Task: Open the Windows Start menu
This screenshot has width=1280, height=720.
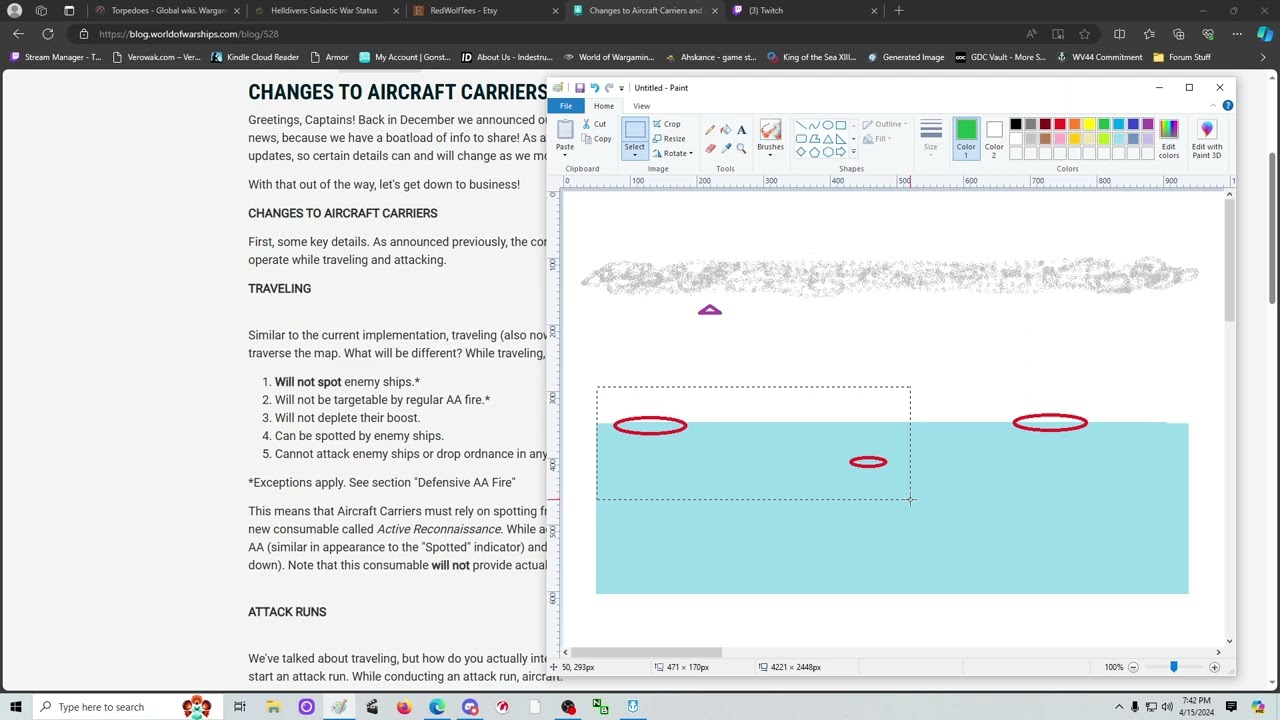Action: tap(16, 707)
